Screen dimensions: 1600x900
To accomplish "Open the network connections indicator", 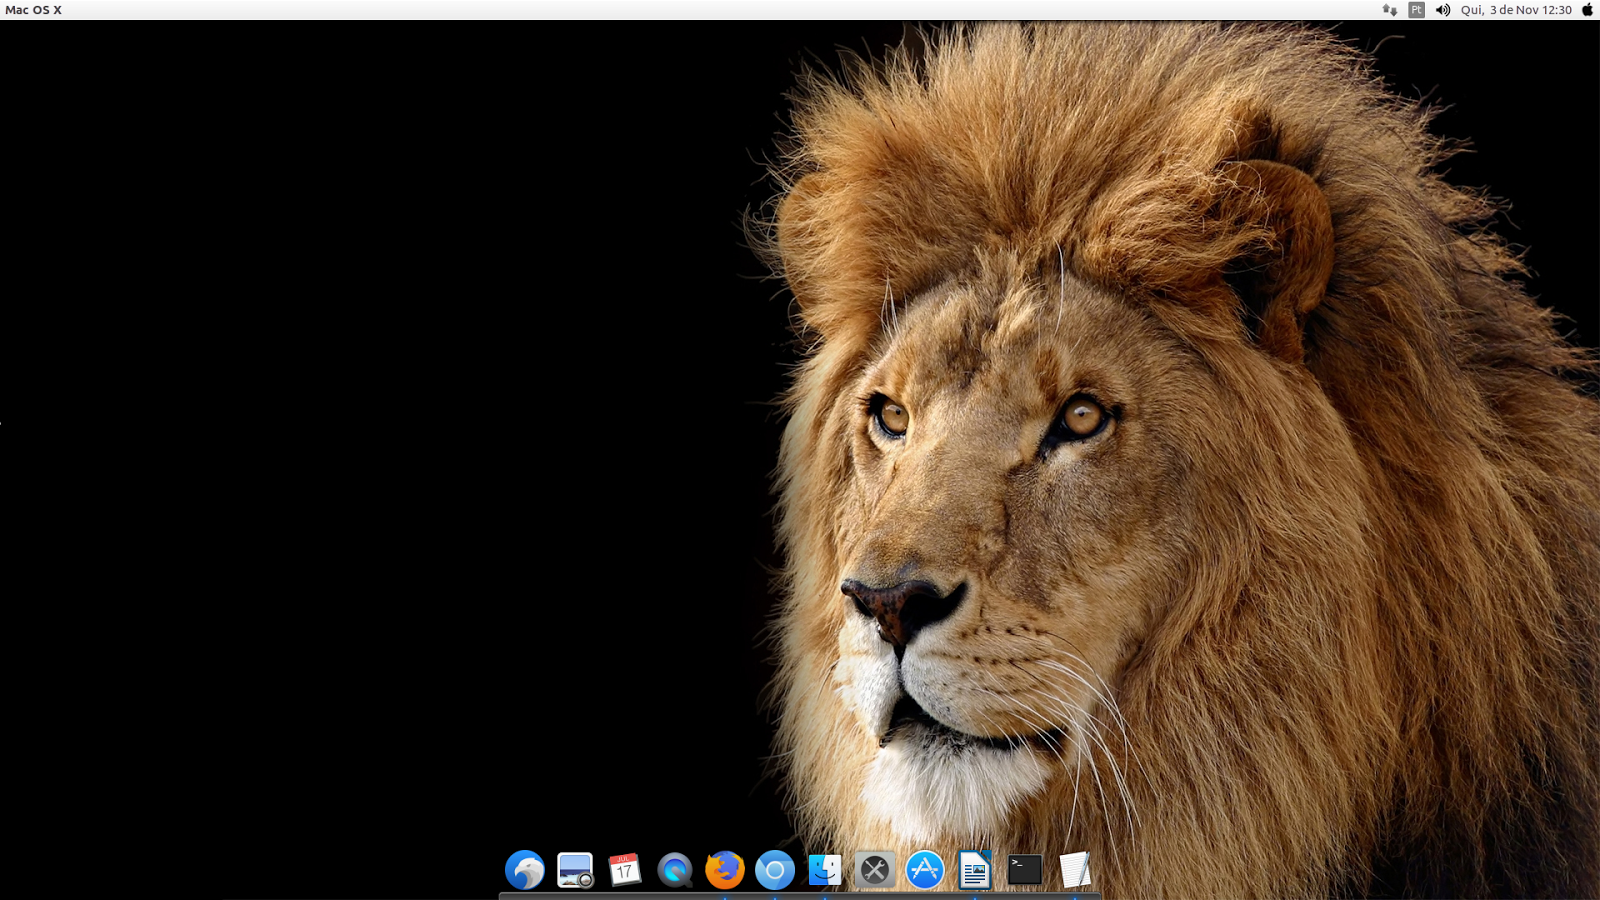I will (1390, 10).
